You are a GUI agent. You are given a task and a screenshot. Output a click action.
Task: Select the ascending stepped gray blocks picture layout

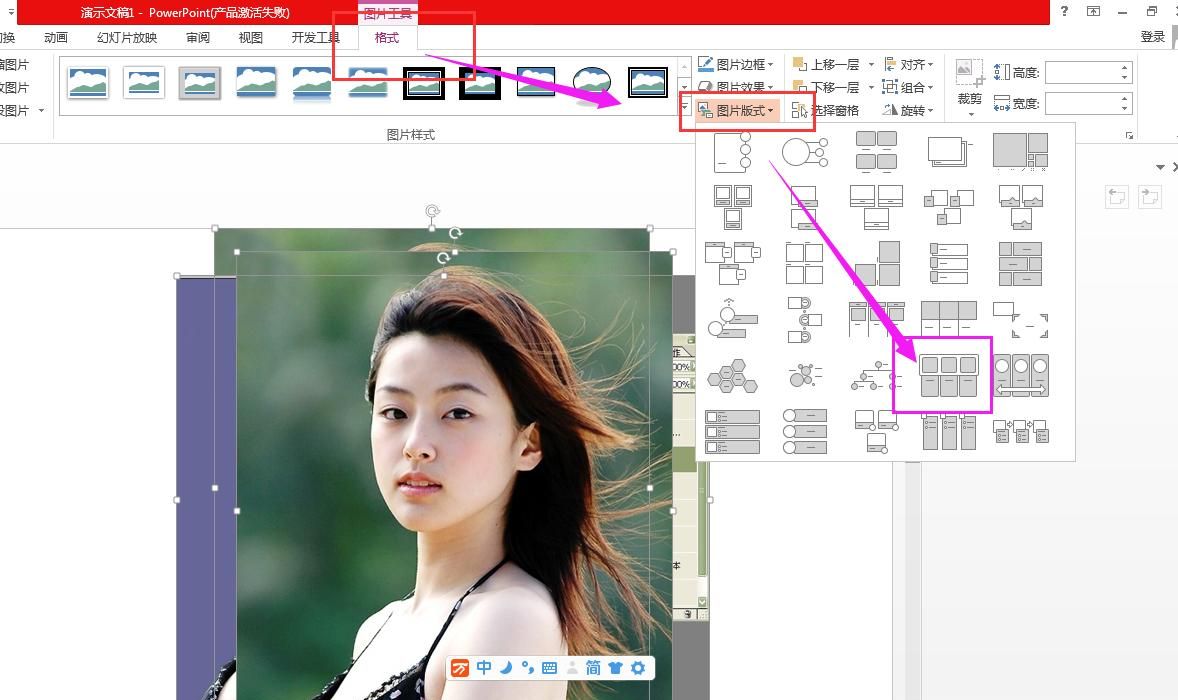(876, 263)
